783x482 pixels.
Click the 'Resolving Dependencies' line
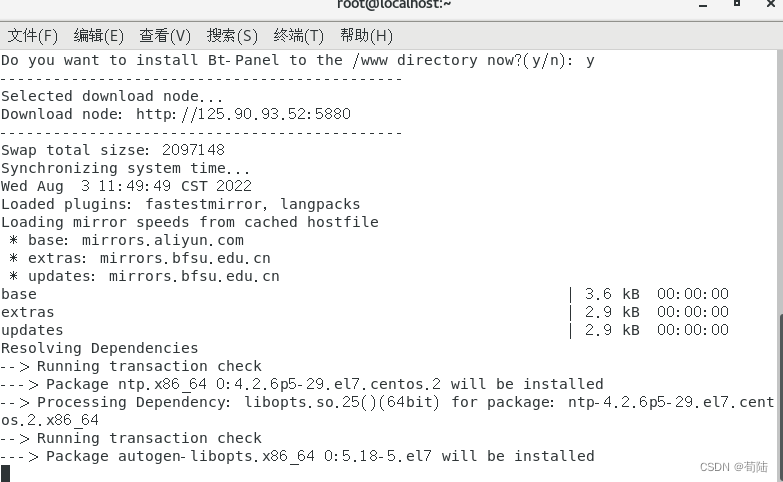99,348
